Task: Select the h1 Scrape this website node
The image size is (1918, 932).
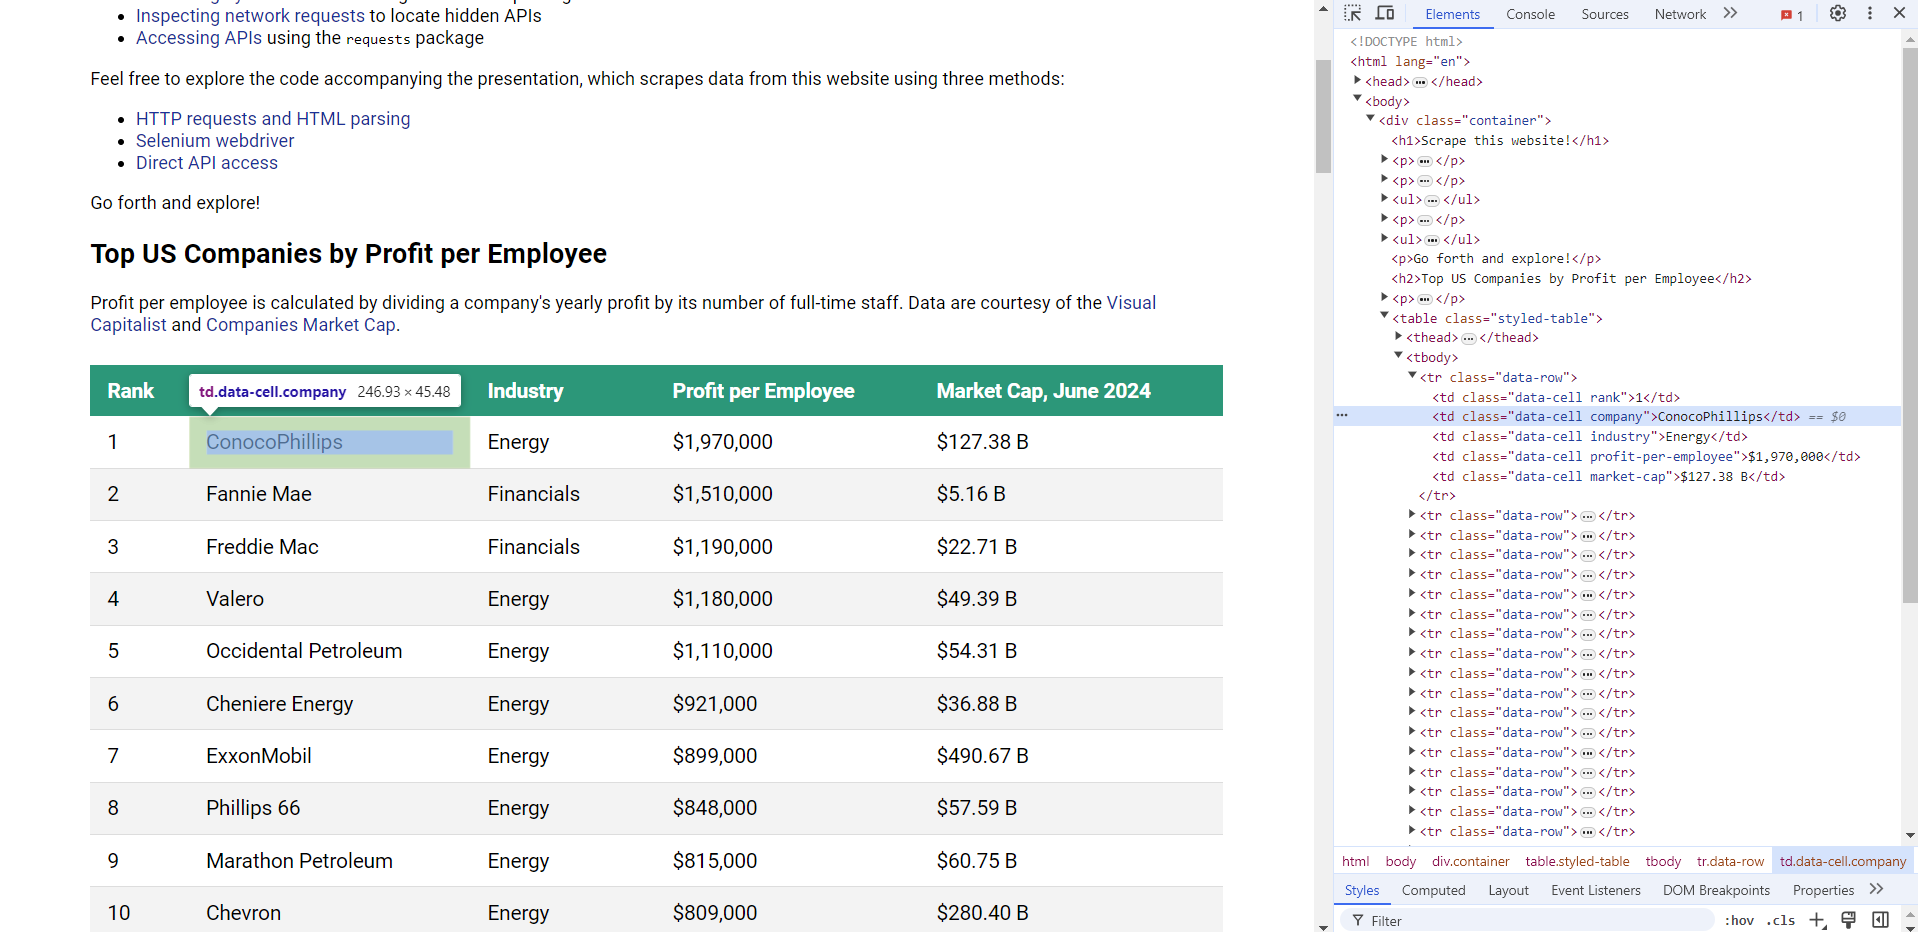Action: point(1500,141)
